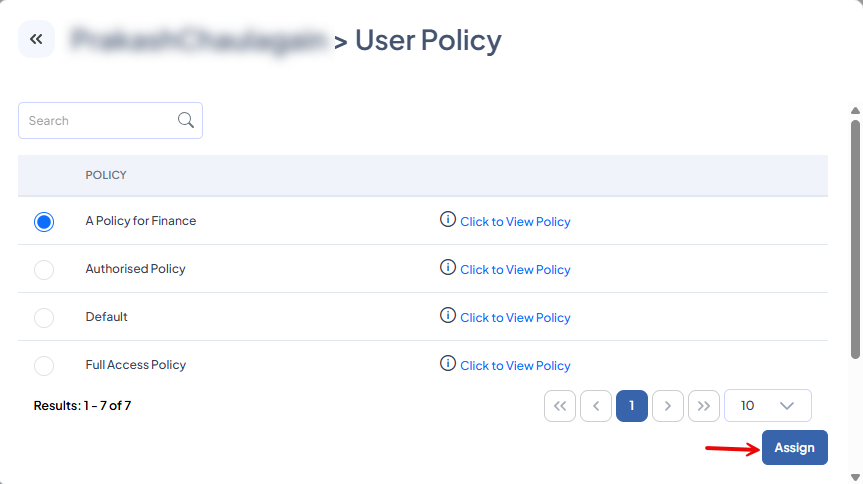
Task: Open the page size dropdown showing 10
Action: click(x=767, y=406)
